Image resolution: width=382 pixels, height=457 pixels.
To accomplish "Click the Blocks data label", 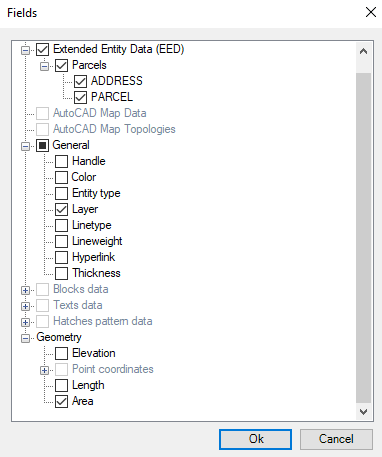I will [81, 289].
